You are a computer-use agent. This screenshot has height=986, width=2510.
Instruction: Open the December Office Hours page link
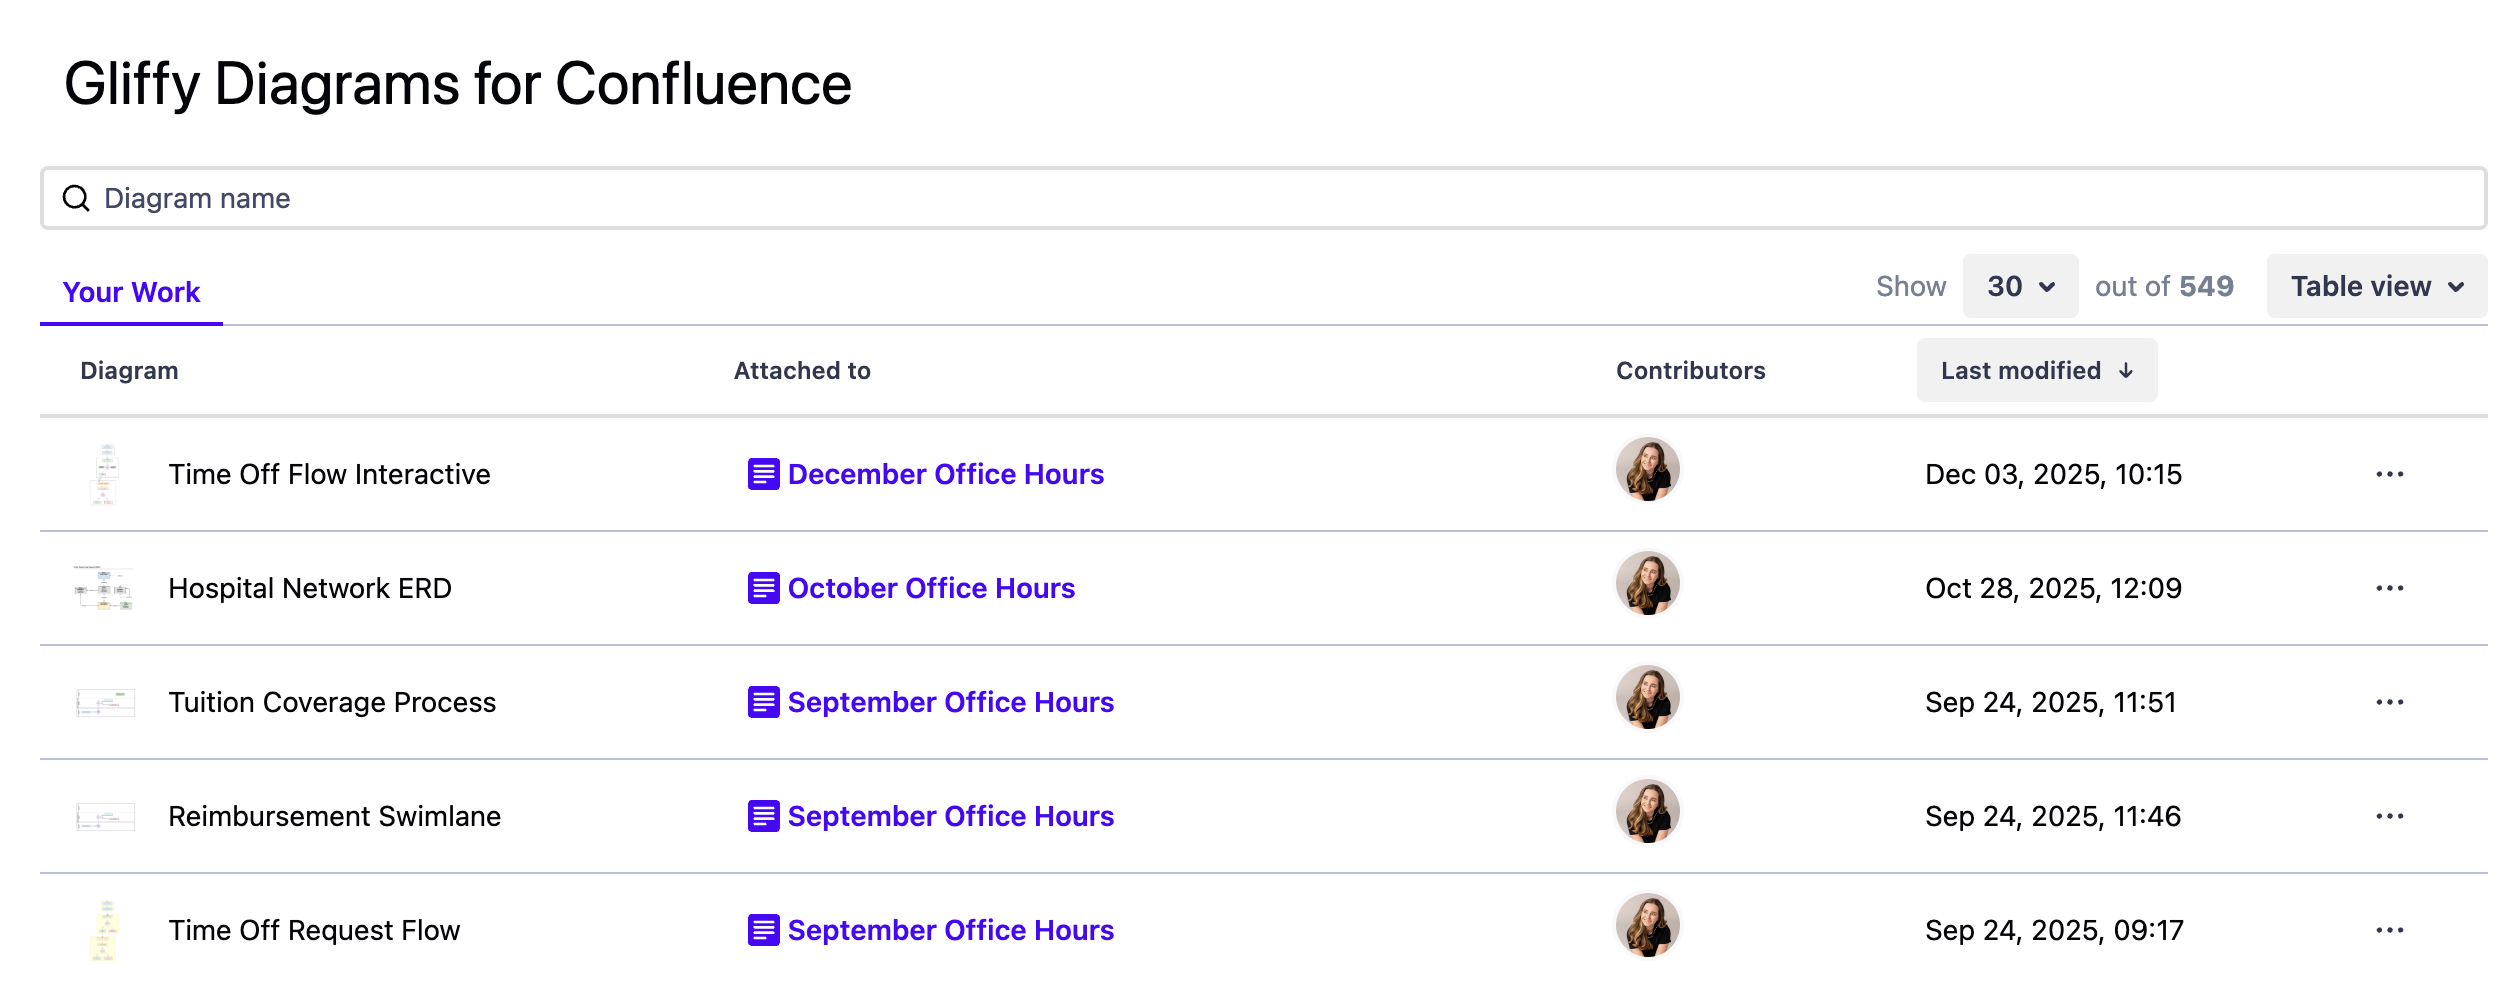(x=944, y=474)
